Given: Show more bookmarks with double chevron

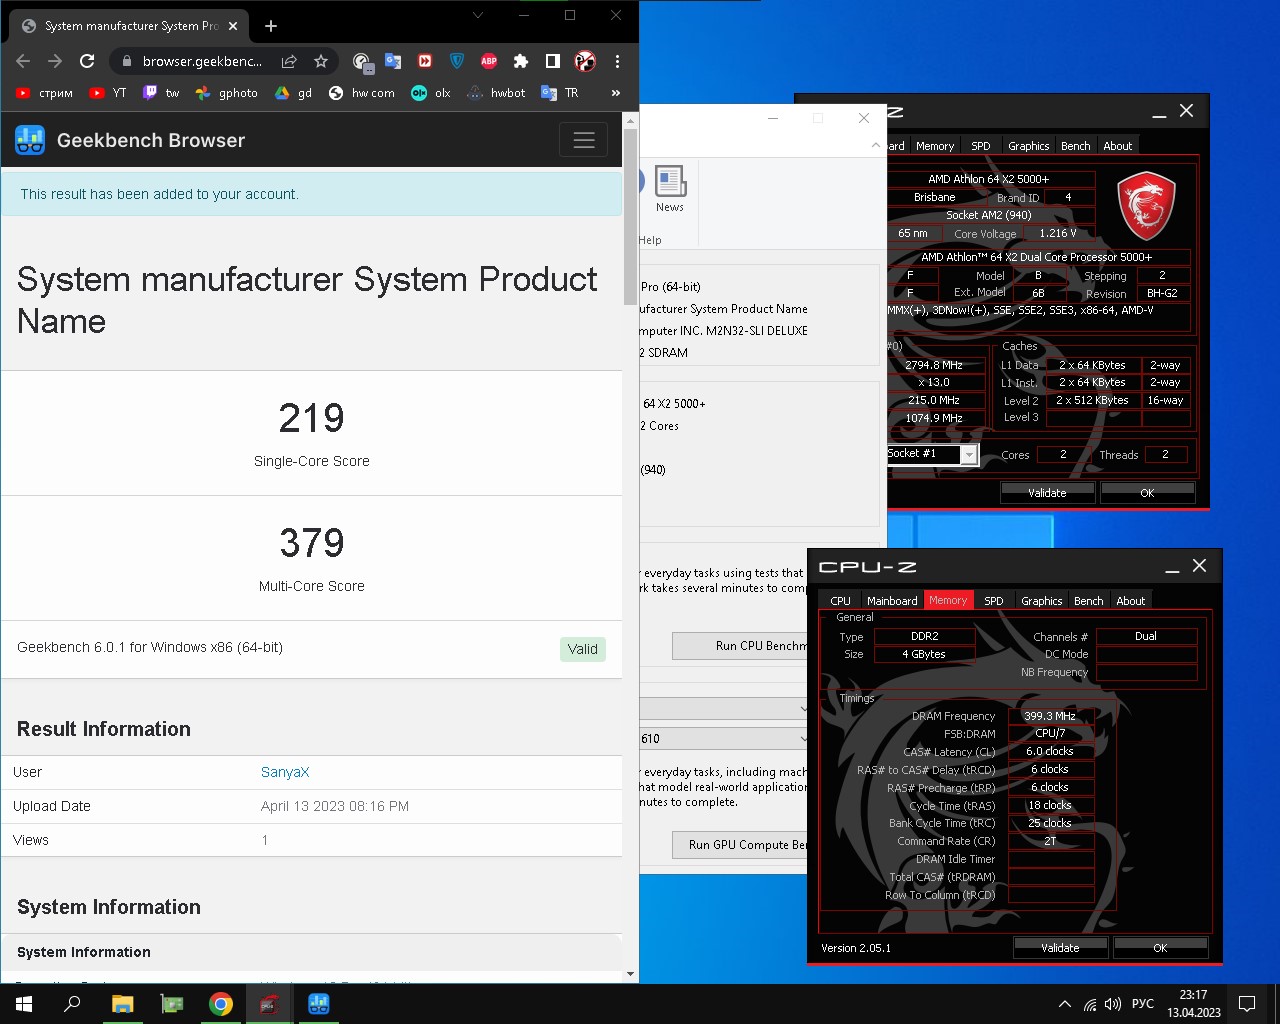Looking at the screenshot, I should [616, 93].
